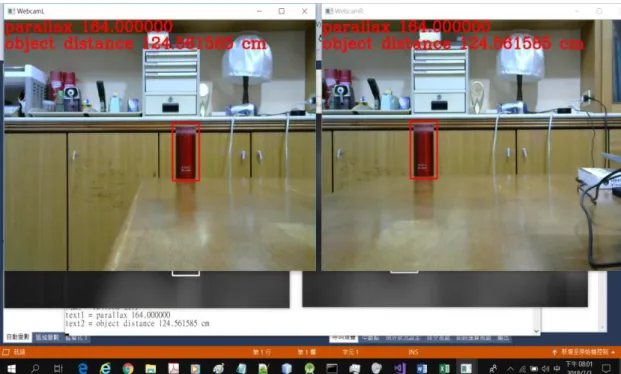
Task: Click the WebcamL window title bar icon
Action: tap(11, 11)
